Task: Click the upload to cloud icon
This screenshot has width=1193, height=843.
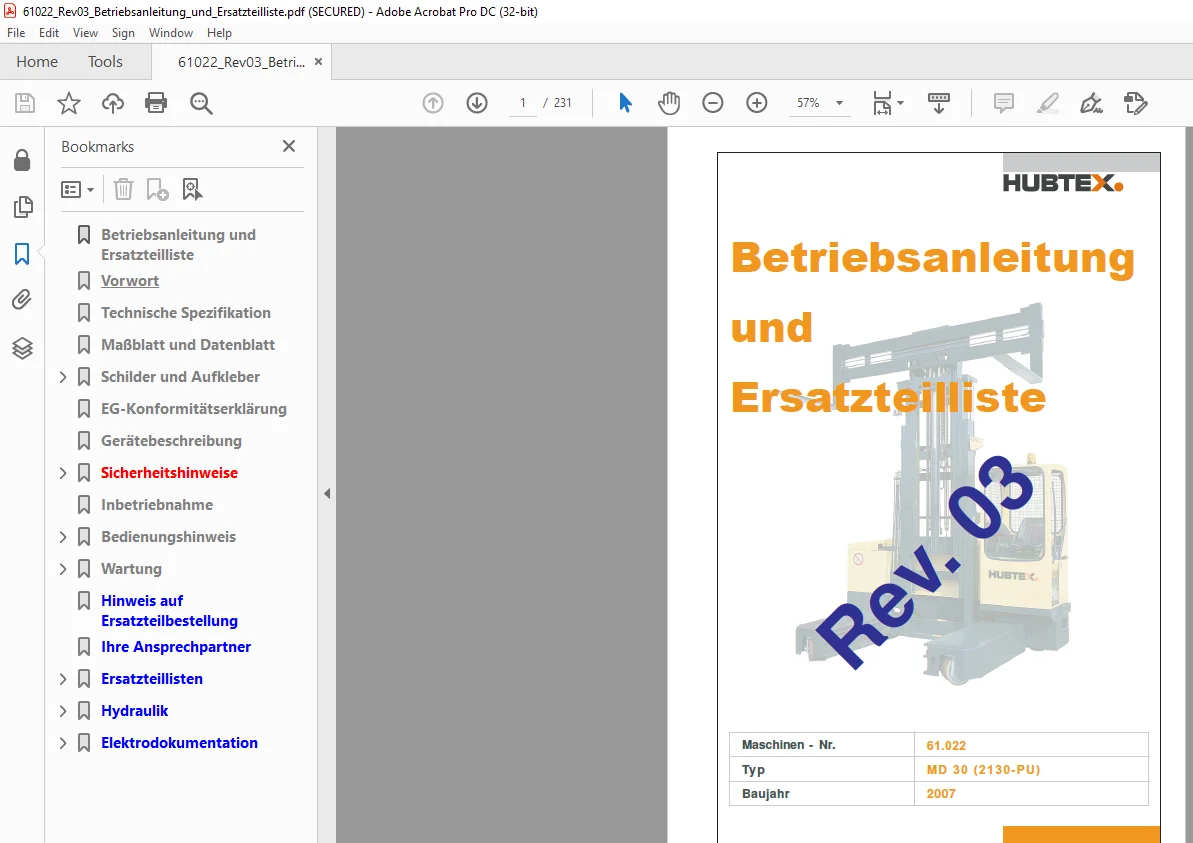Action: (113, 103)
